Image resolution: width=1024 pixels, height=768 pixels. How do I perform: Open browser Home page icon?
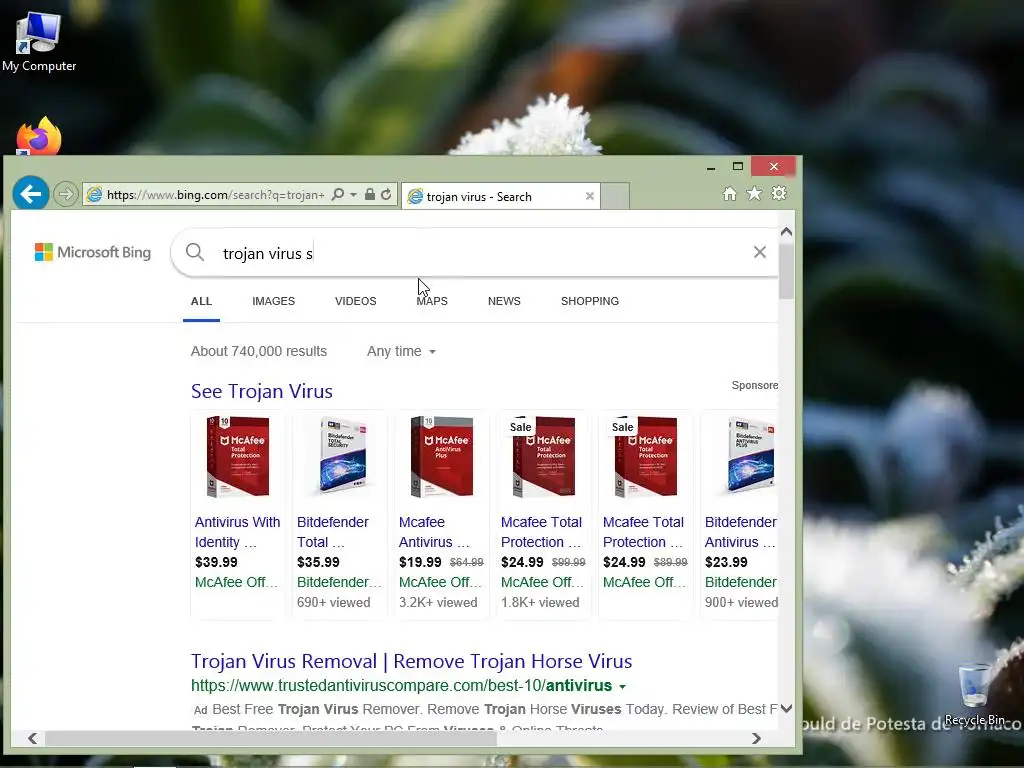click(x=729, y=193)
